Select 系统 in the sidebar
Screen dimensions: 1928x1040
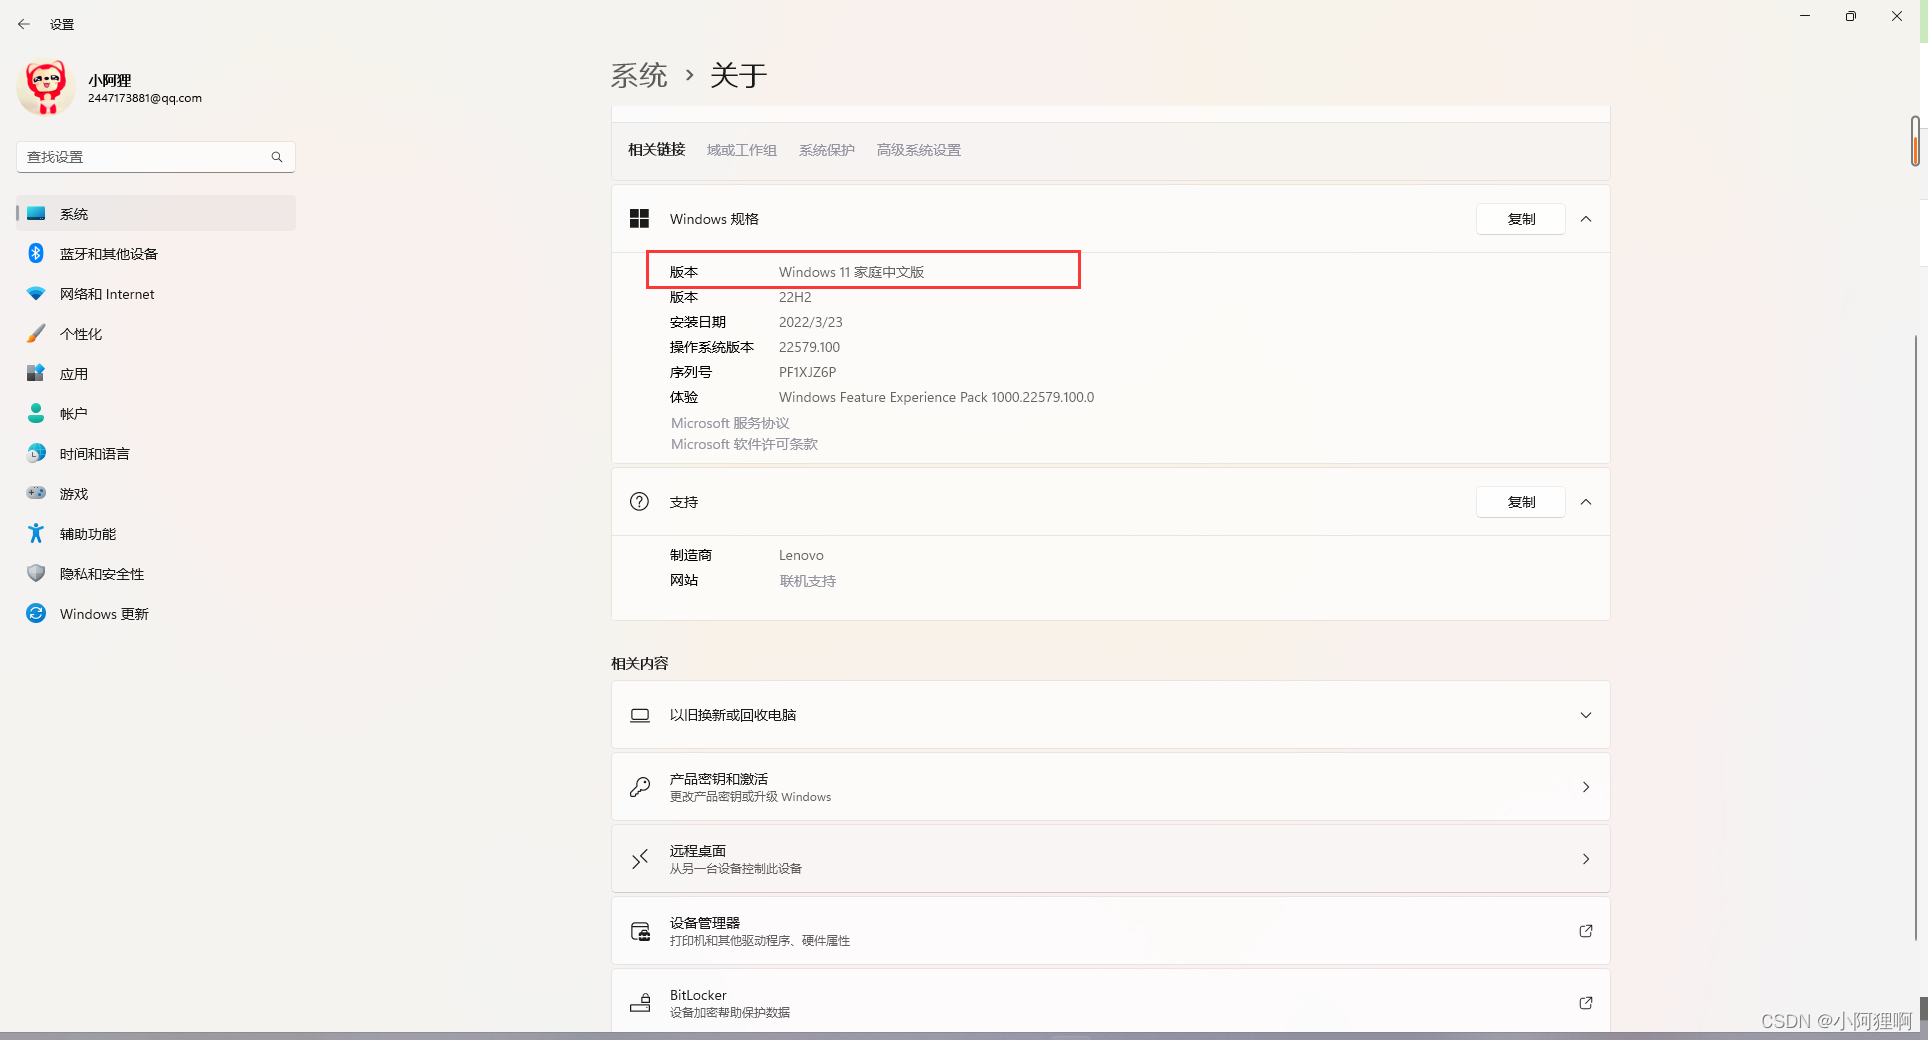pos(155,214)
